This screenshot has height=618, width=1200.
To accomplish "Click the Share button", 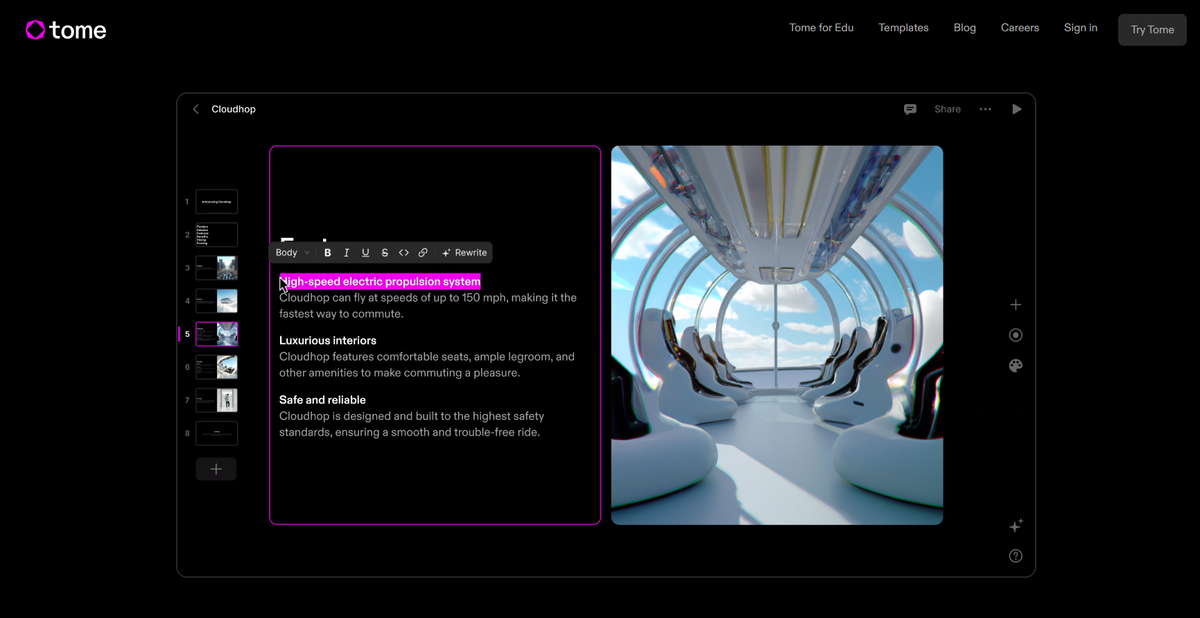I will point(947,109).
